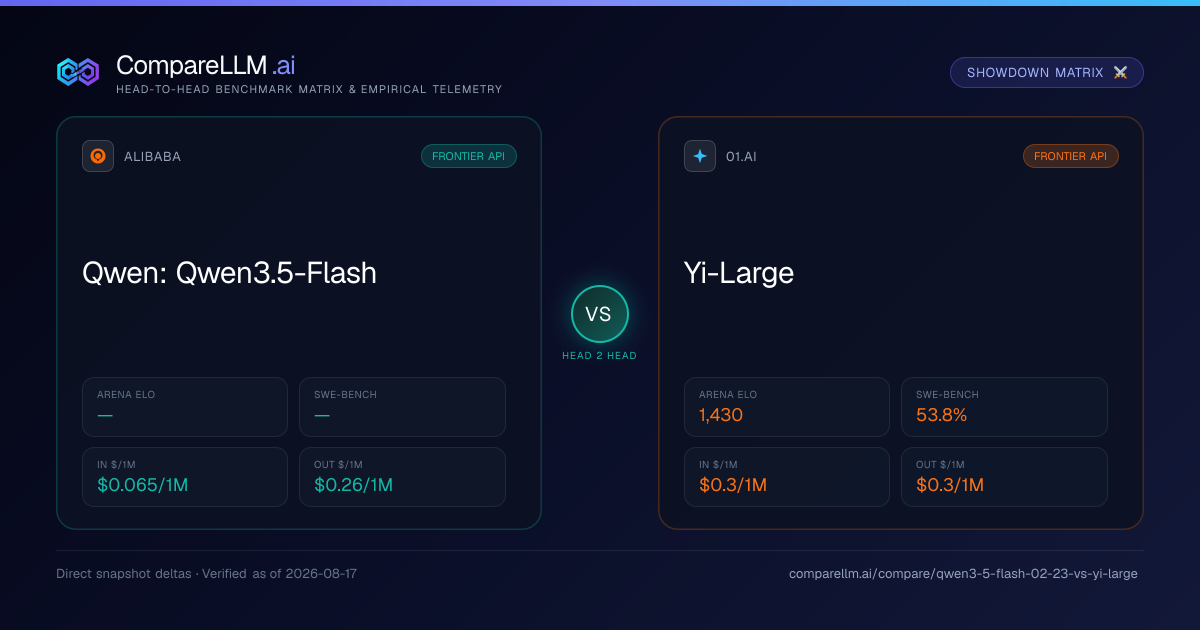Image resolution: width=1200 pixels, height=630 pixels.
Task: Select the orange Frontier API badge
Action: tap(1071, 156)
